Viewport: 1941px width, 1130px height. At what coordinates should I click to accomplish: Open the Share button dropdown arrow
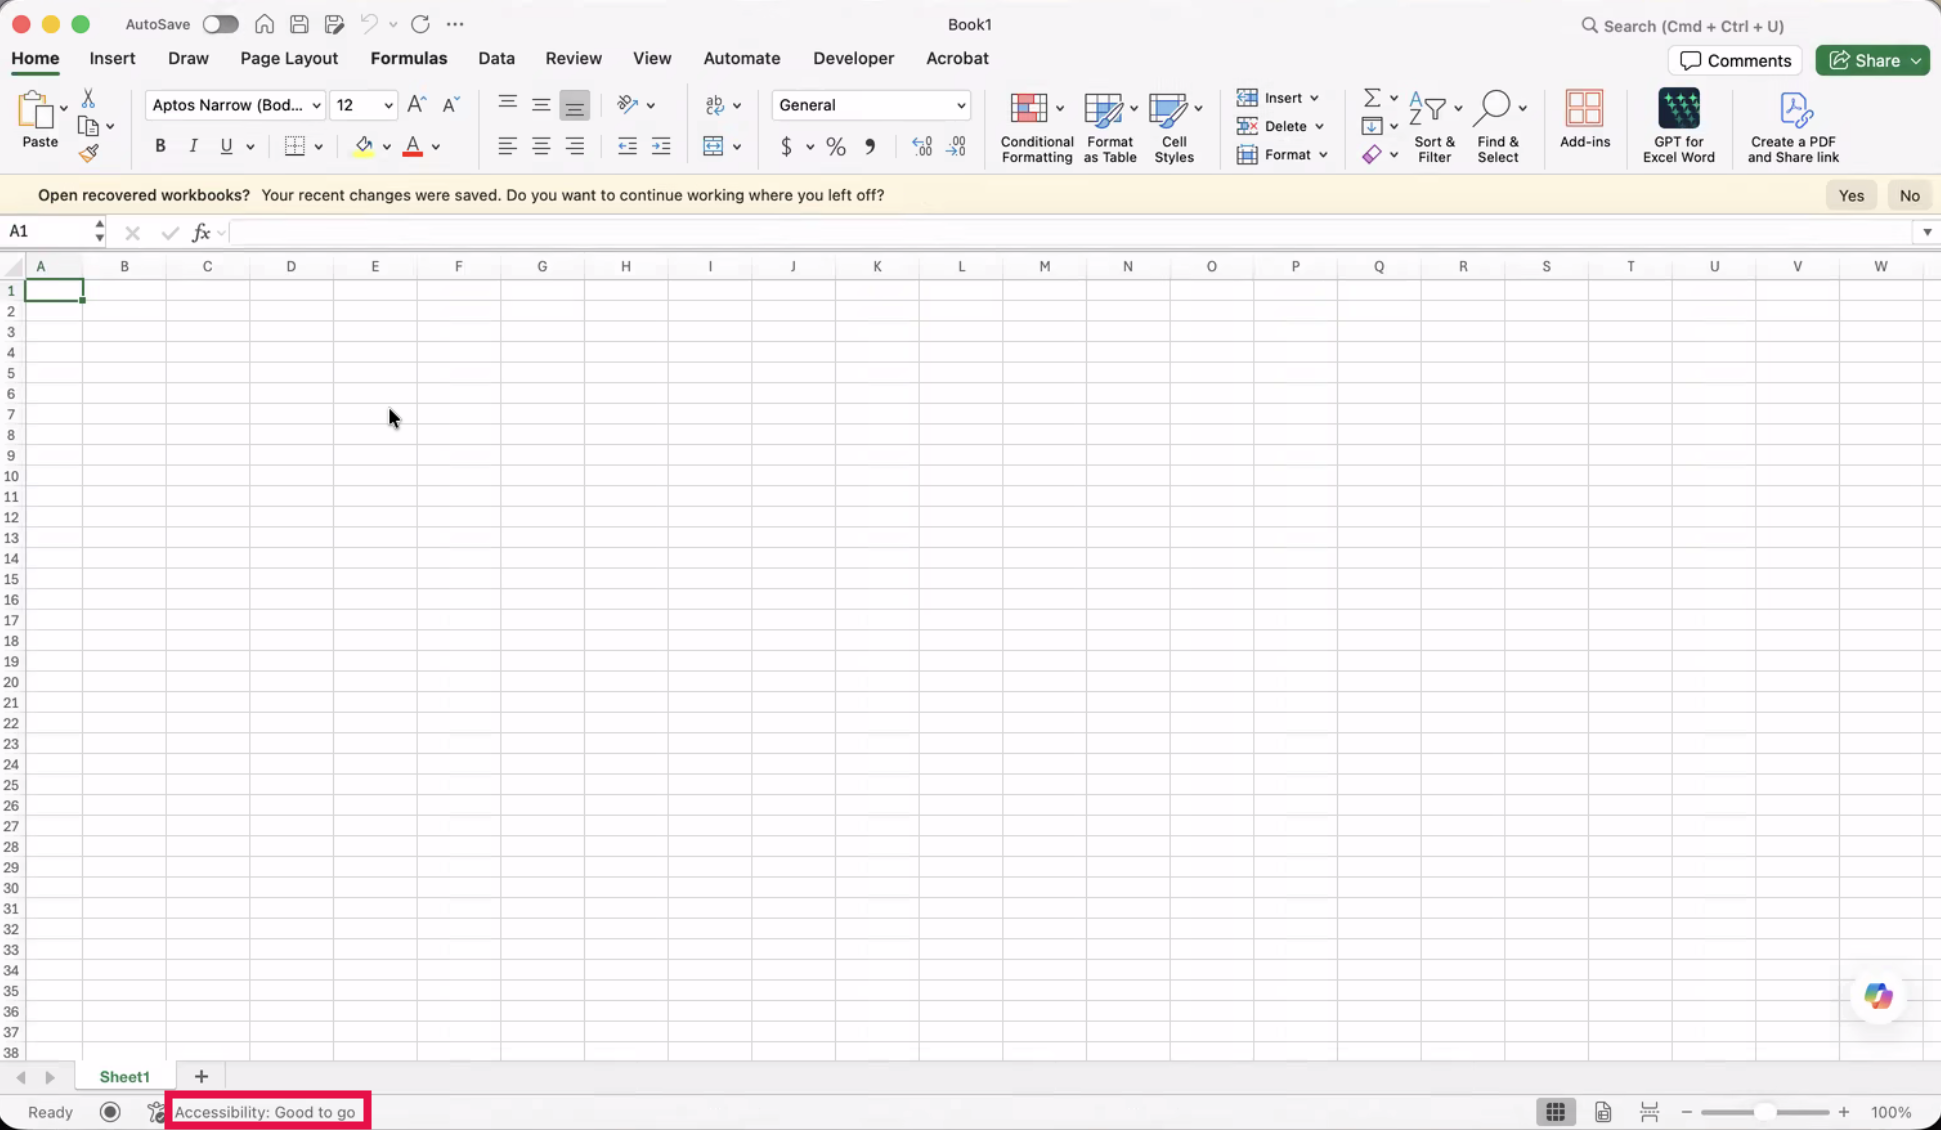coord(1916,61)
